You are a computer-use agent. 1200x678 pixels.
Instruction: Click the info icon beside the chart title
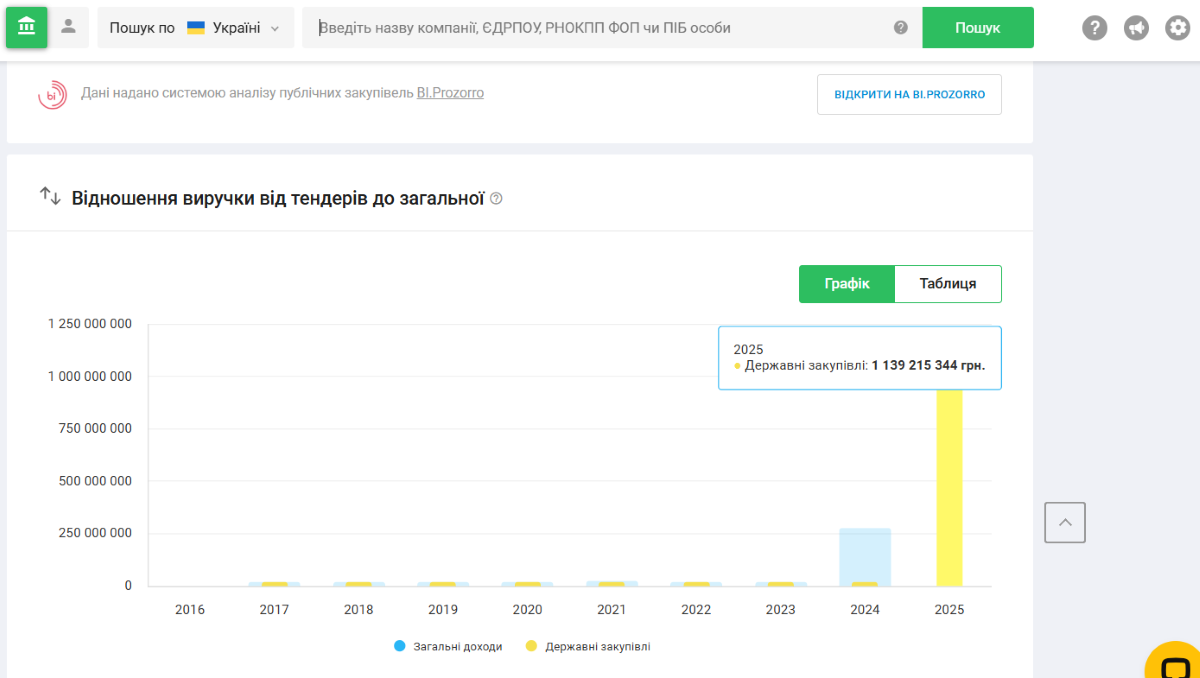(496, 198)
